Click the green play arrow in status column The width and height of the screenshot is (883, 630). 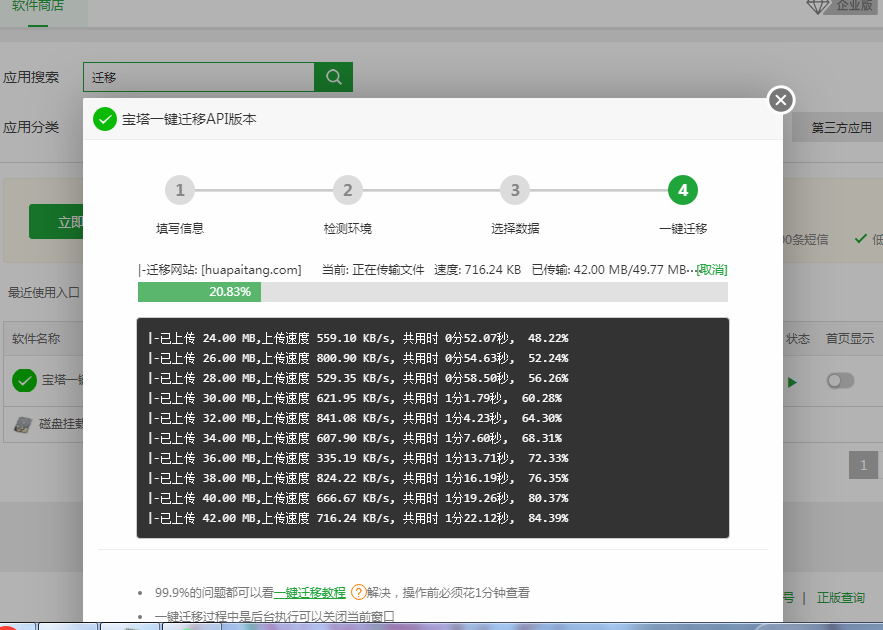point(792,382)
